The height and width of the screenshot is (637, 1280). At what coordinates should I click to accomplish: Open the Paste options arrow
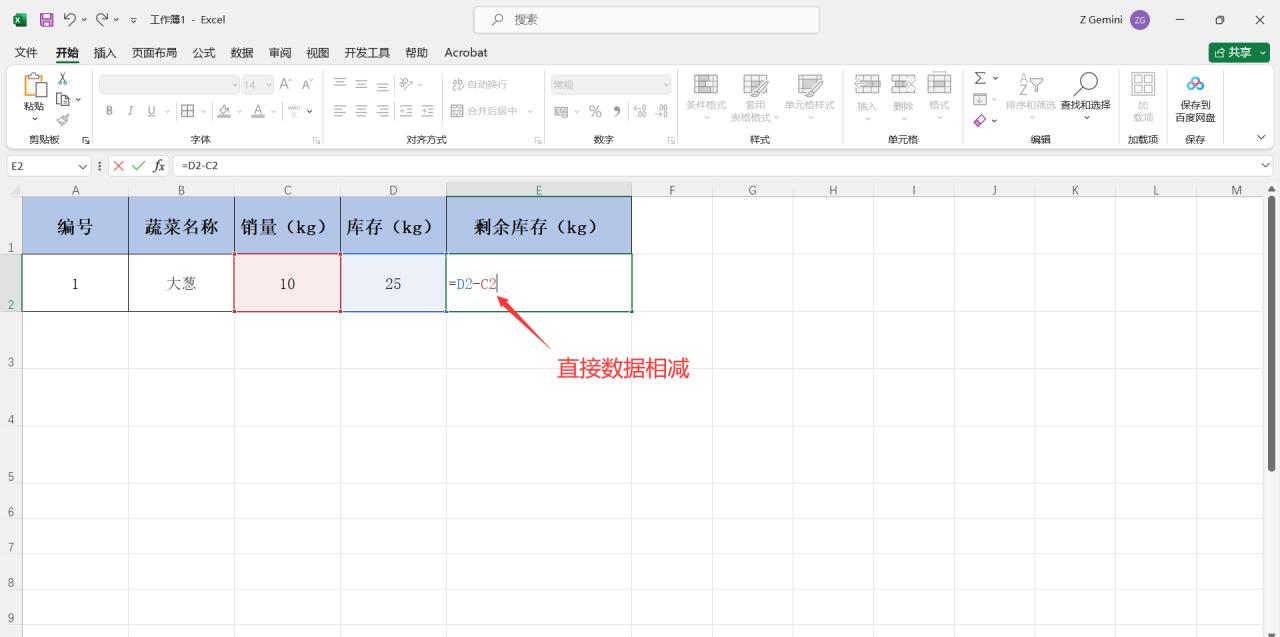(34, 117)
